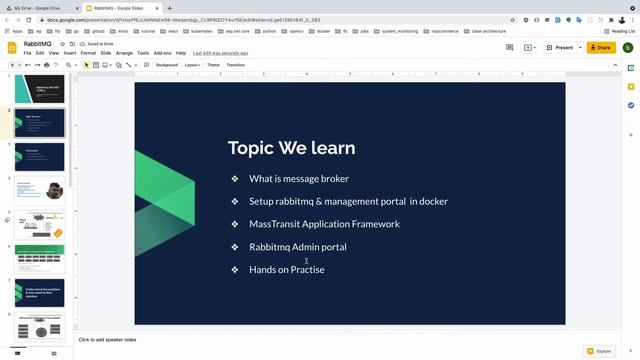Open the Tools menu

coord(143,53)
